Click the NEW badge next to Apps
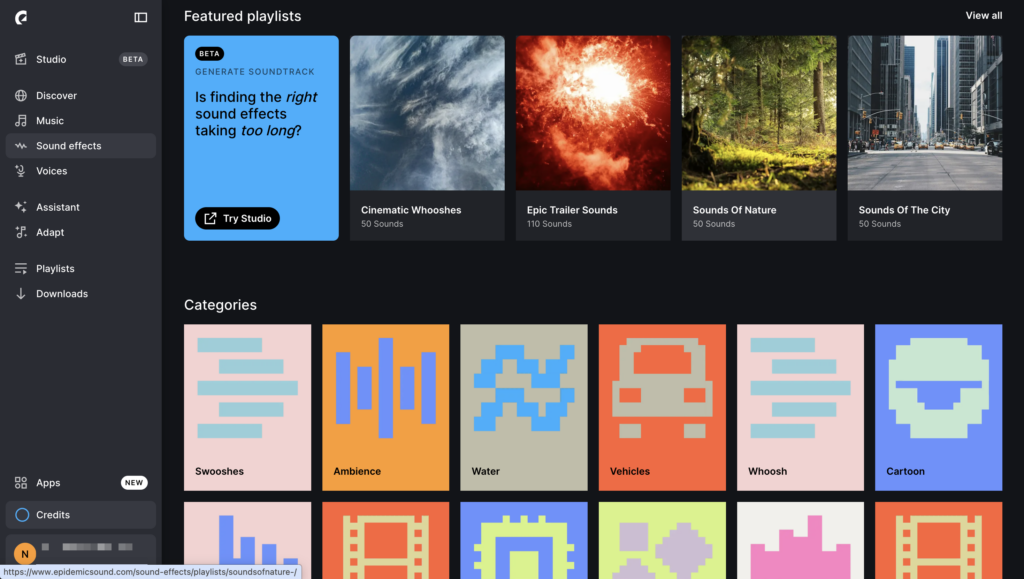Viewport: 1024px width, 579px height. [x=134, y=482]
